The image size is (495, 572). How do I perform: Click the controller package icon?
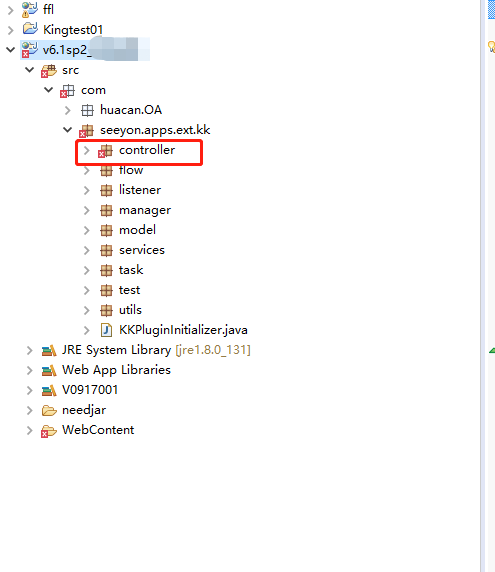(x=105, y=151)
